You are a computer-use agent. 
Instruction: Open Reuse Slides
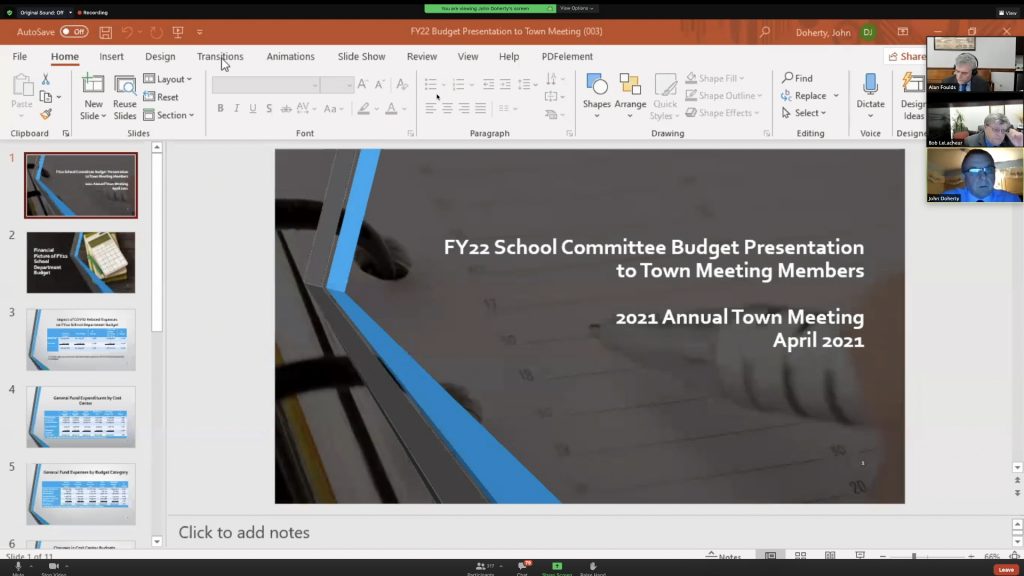pyautogui.click(x=125, y=97)
